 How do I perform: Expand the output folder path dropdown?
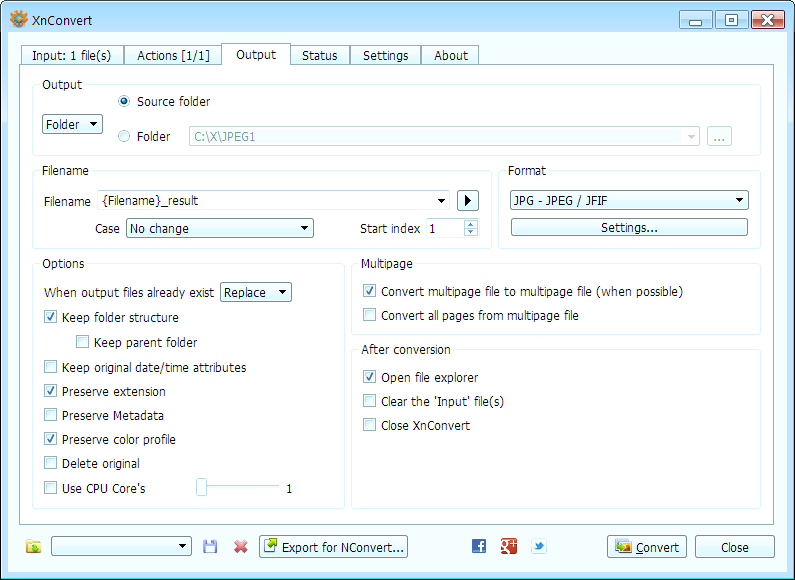coord(691,136)
